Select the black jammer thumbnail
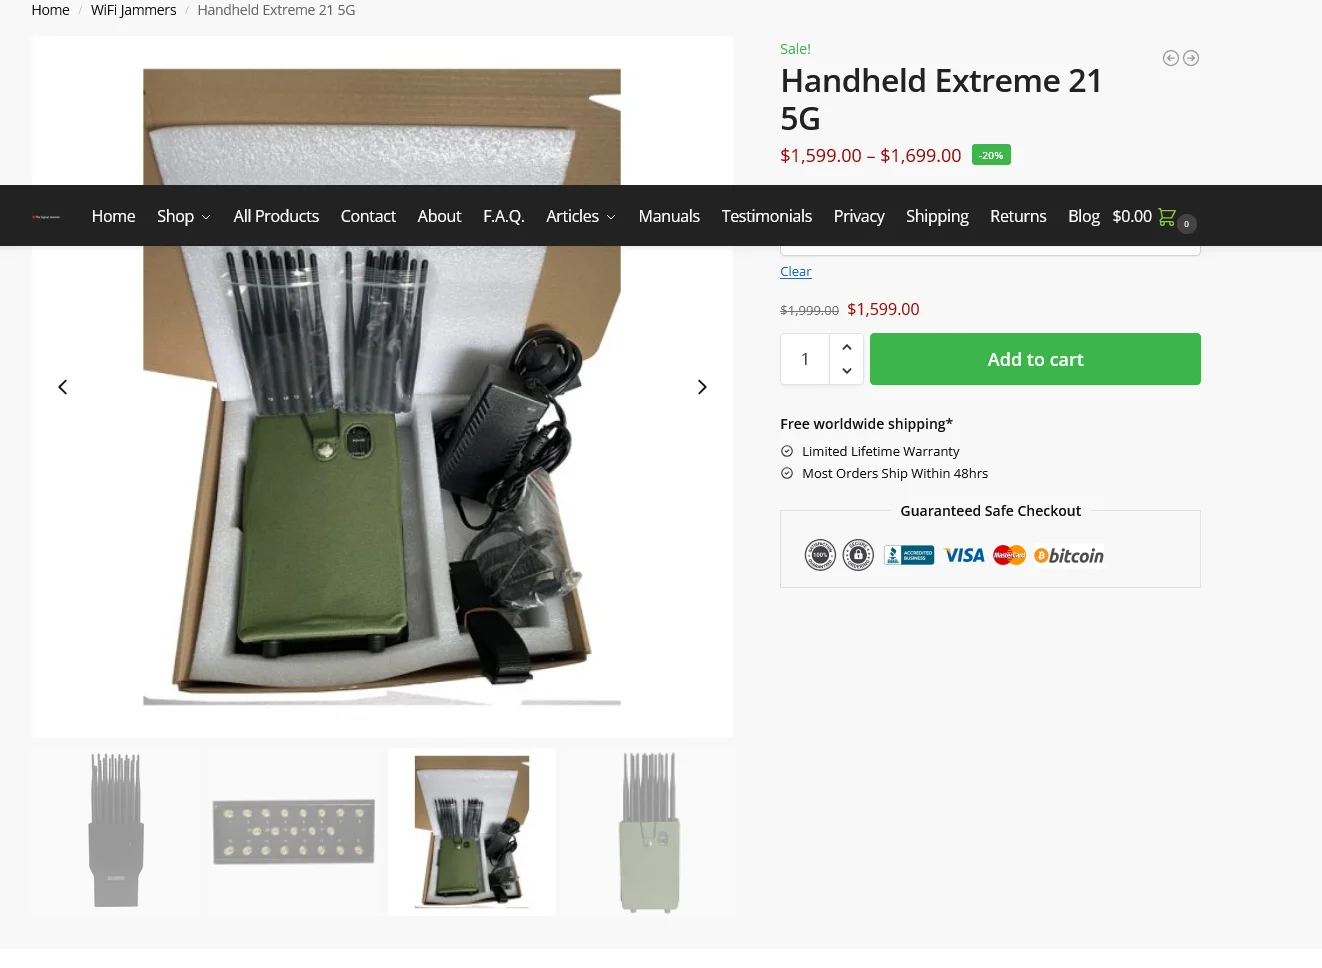The image size is (1322, 968). click(x=116, y=832)
